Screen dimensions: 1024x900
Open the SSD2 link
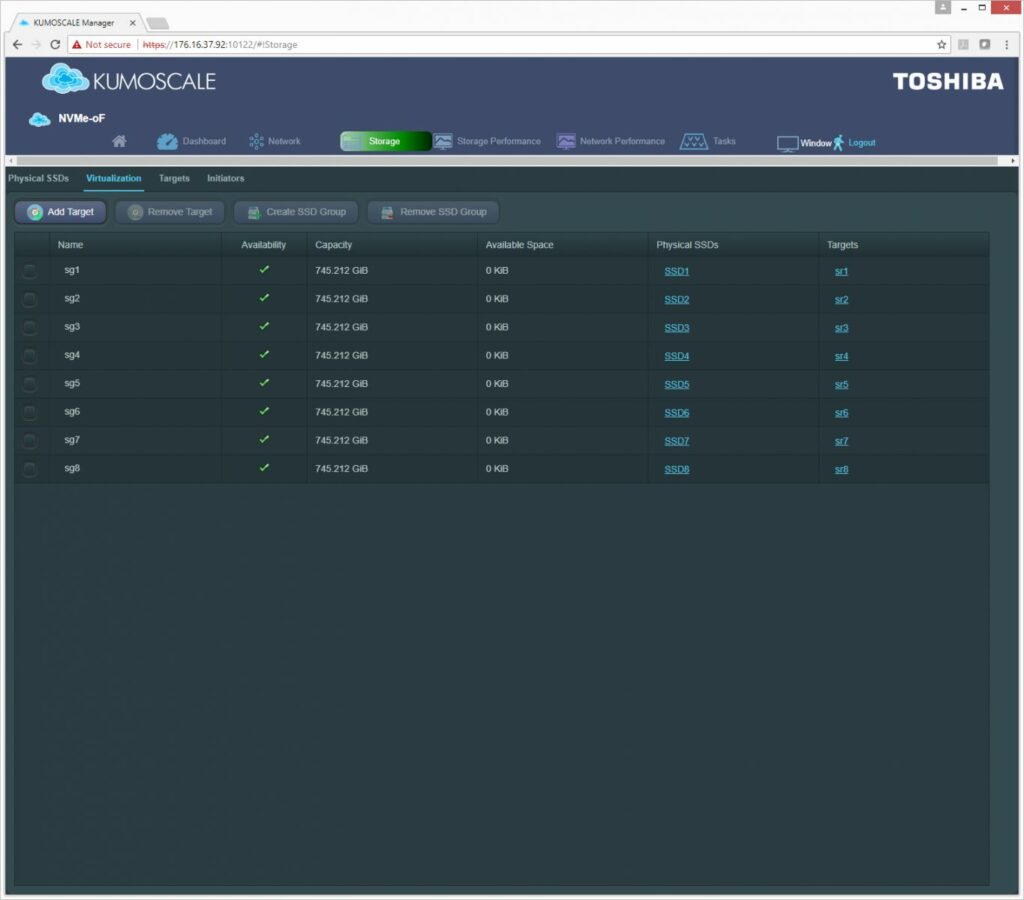tap(677, 300)
